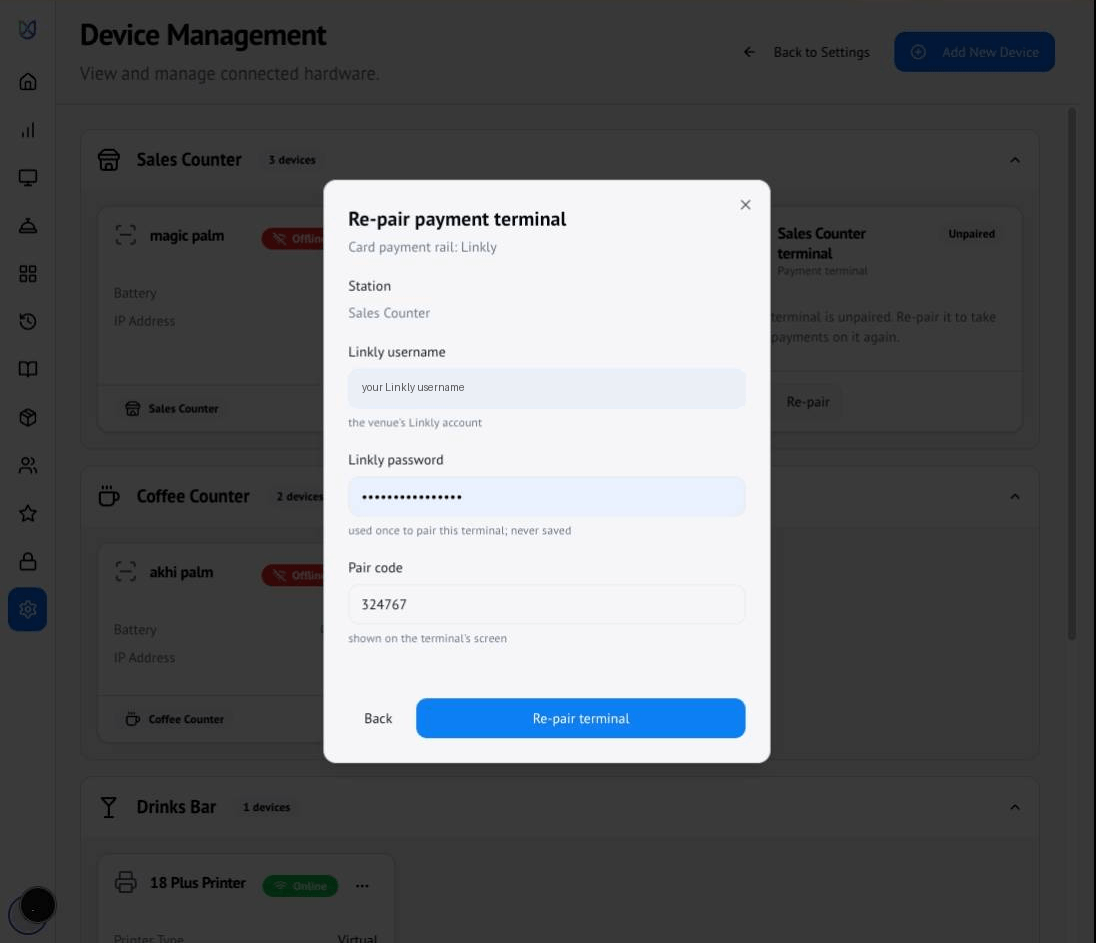Click the '1 devices' count label
The width and height of the screenshot is (1096, 943).
click(x=266, y=807)
